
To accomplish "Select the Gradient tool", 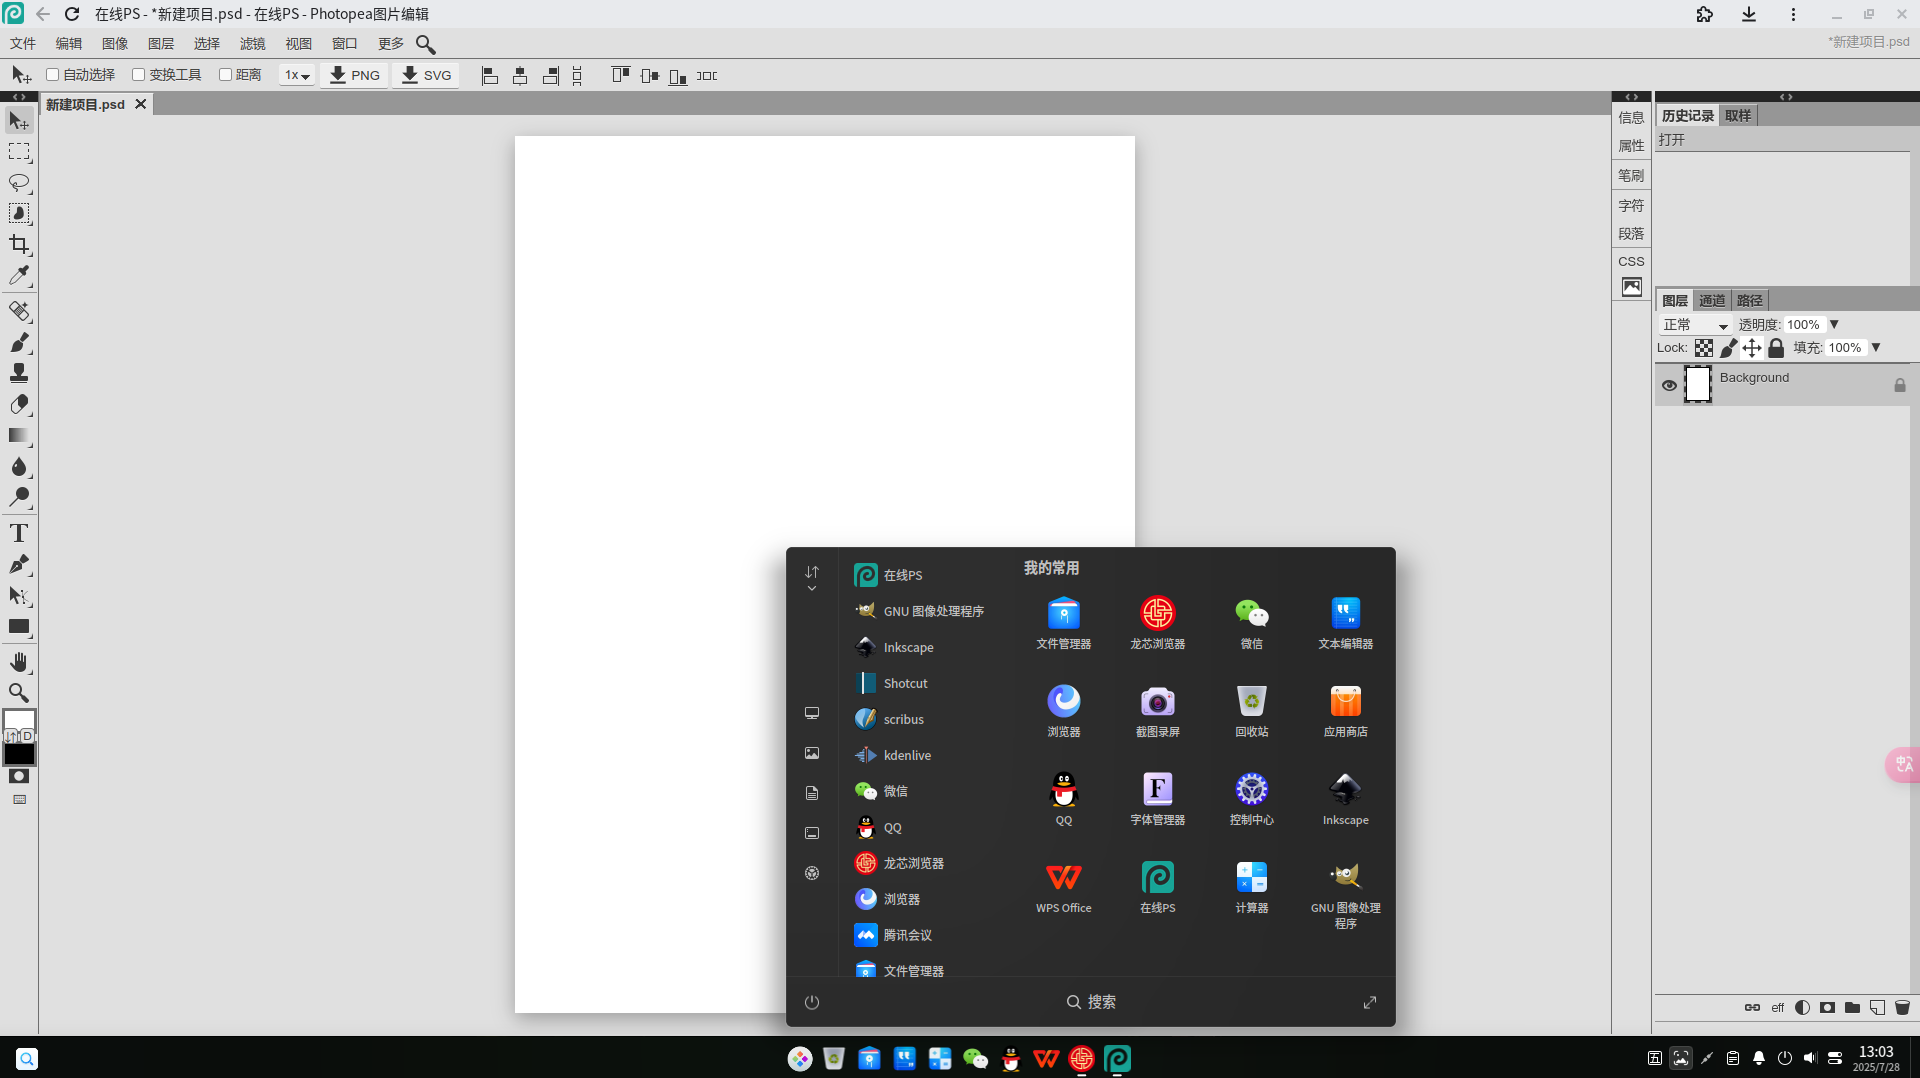I will (19, 435).
